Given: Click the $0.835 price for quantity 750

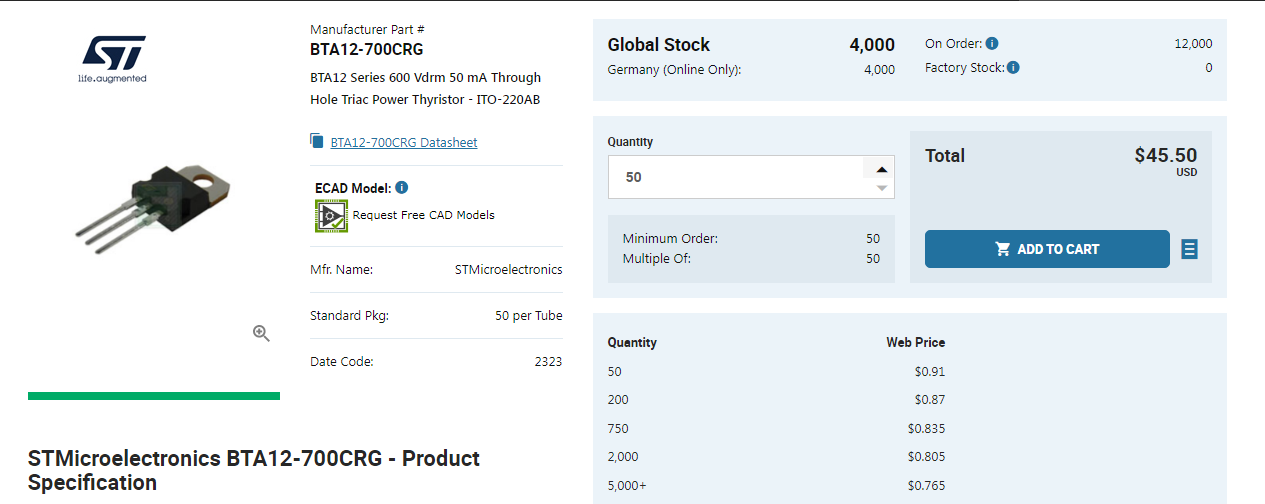Looking at the screenshot, I should click(x=926, y=429).
